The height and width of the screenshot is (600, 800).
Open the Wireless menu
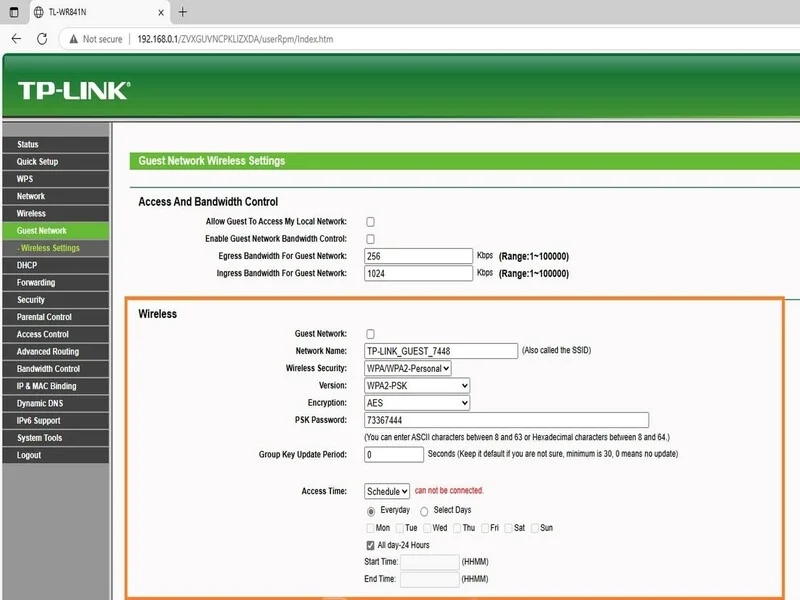(56, 214)
